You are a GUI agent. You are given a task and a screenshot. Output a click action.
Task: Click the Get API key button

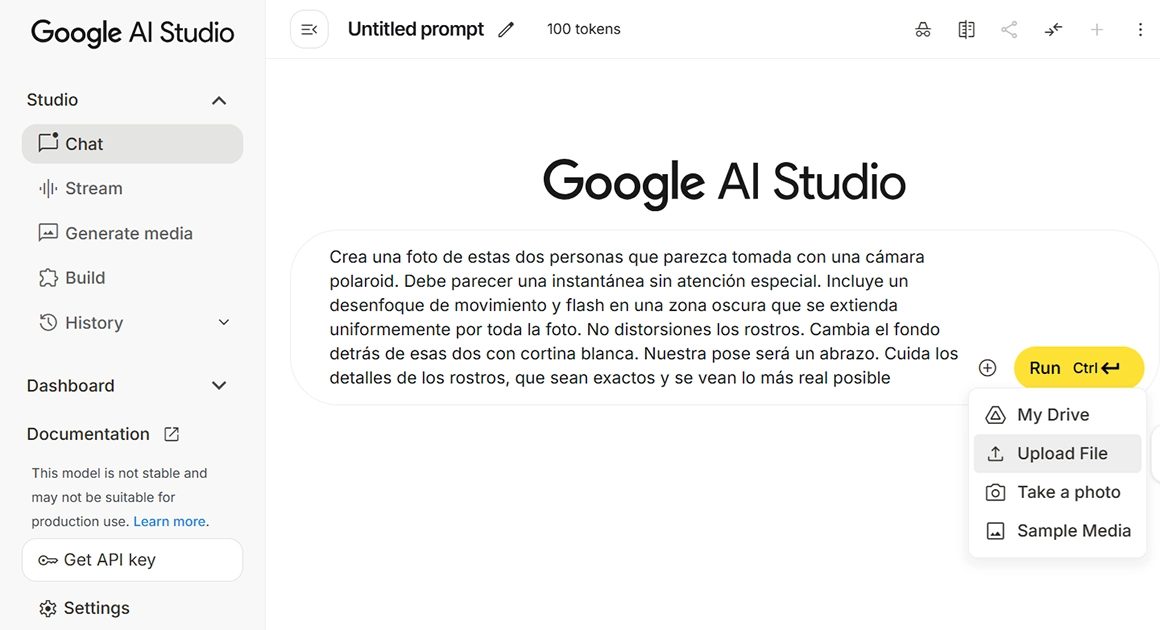click(132, 560)
